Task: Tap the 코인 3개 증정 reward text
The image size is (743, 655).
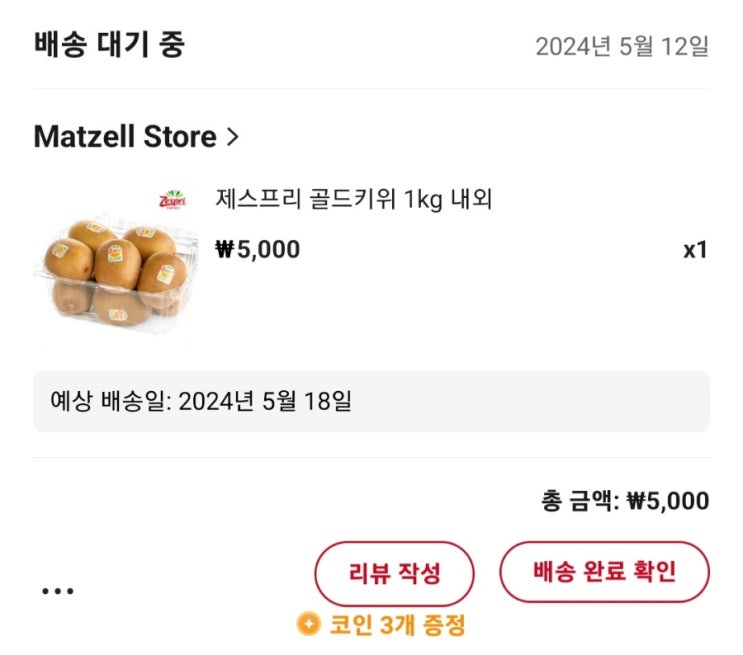Action: 395,626
